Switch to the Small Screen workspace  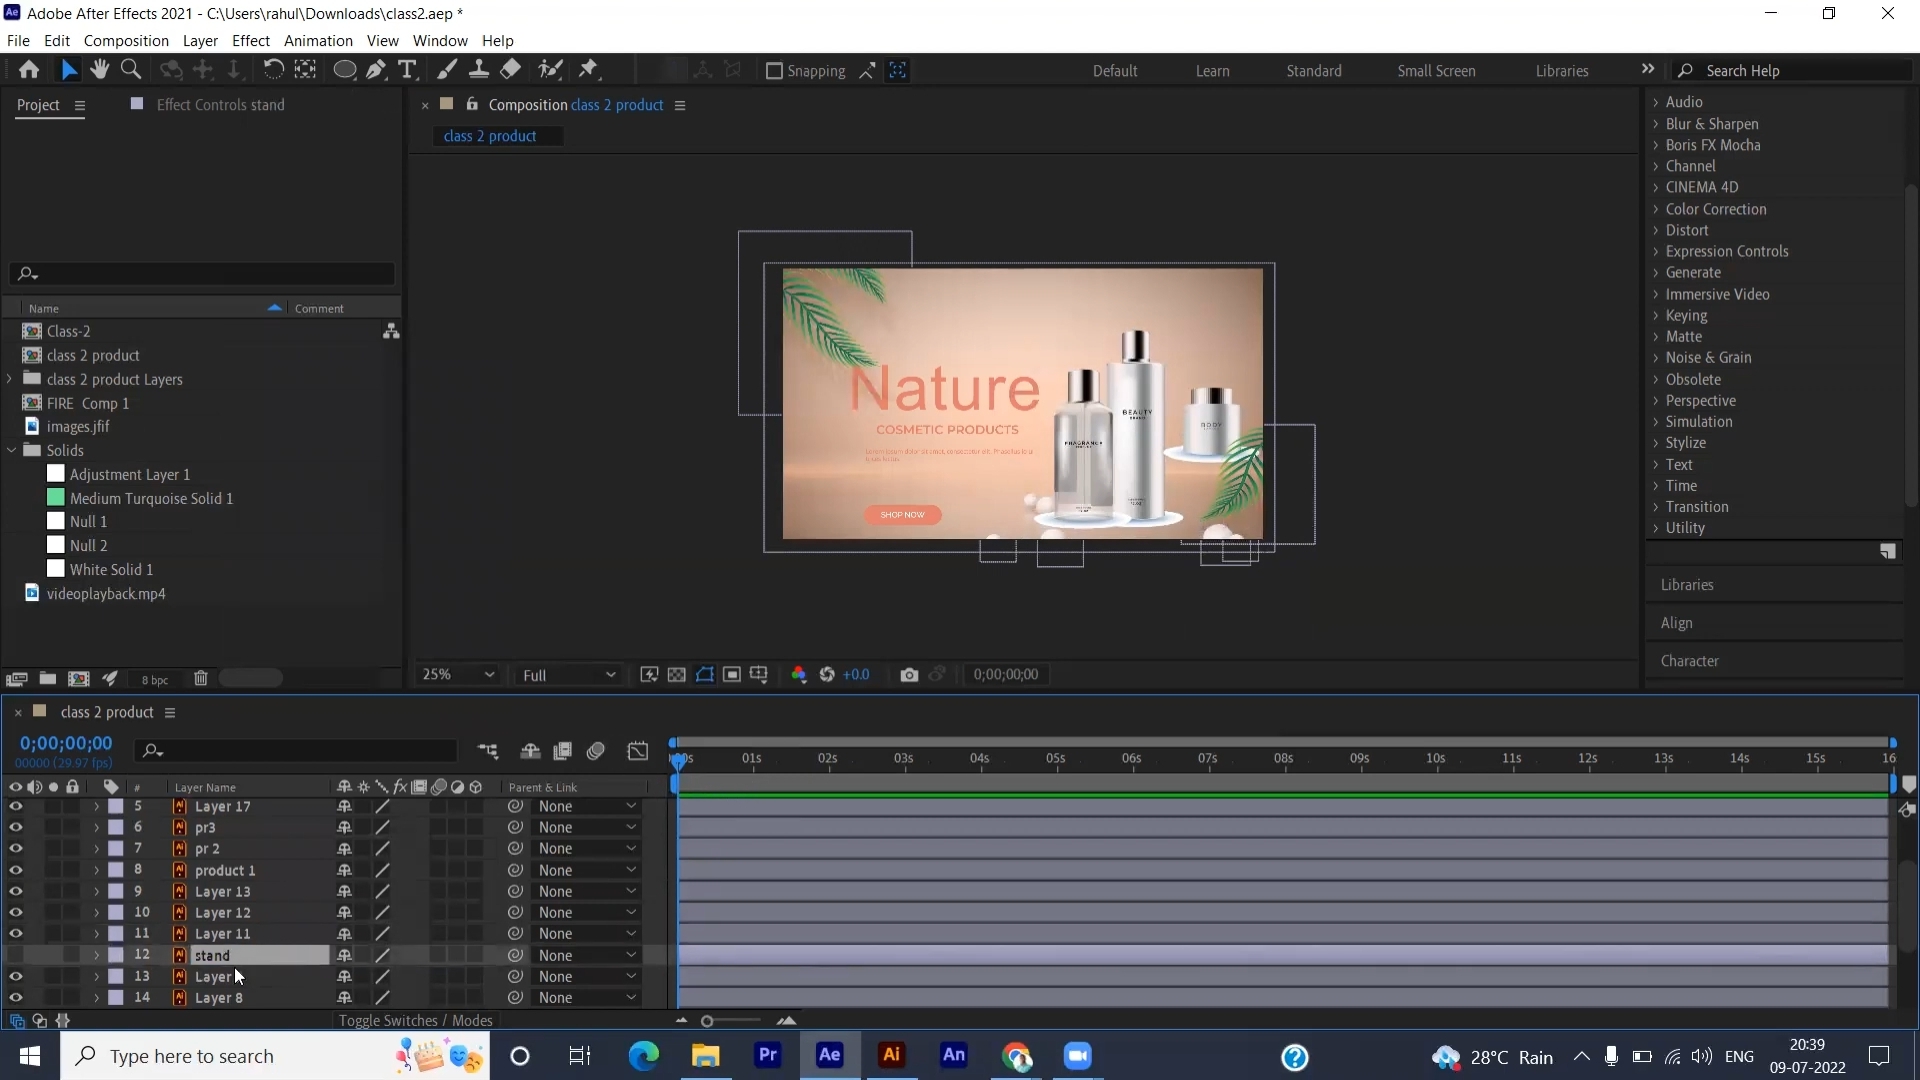click(x=1436, y=71)
